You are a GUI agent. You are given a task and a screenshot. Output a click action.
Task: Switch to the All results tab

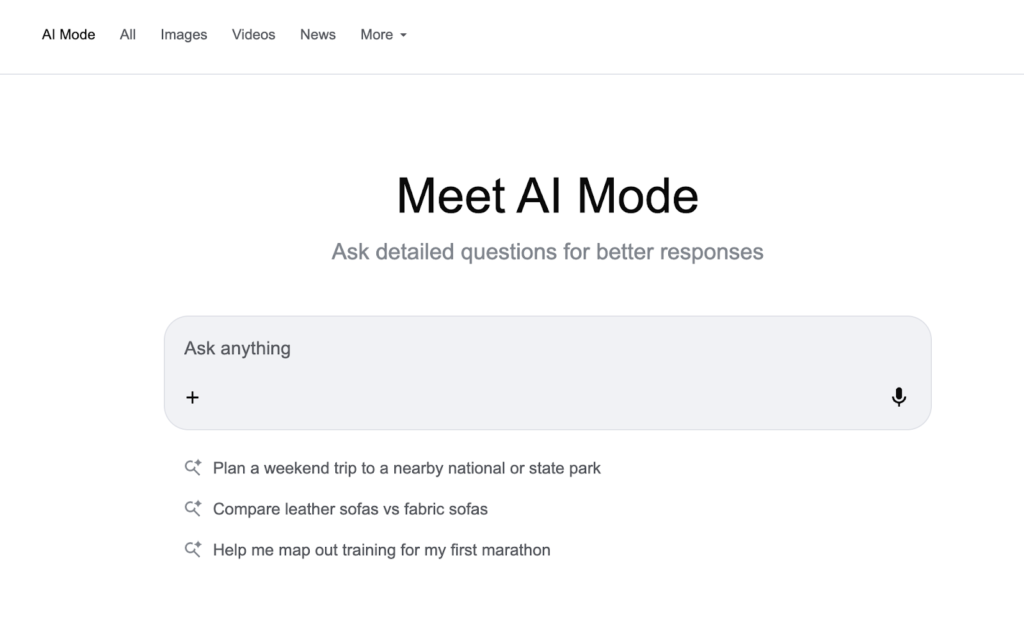(127, 34)
